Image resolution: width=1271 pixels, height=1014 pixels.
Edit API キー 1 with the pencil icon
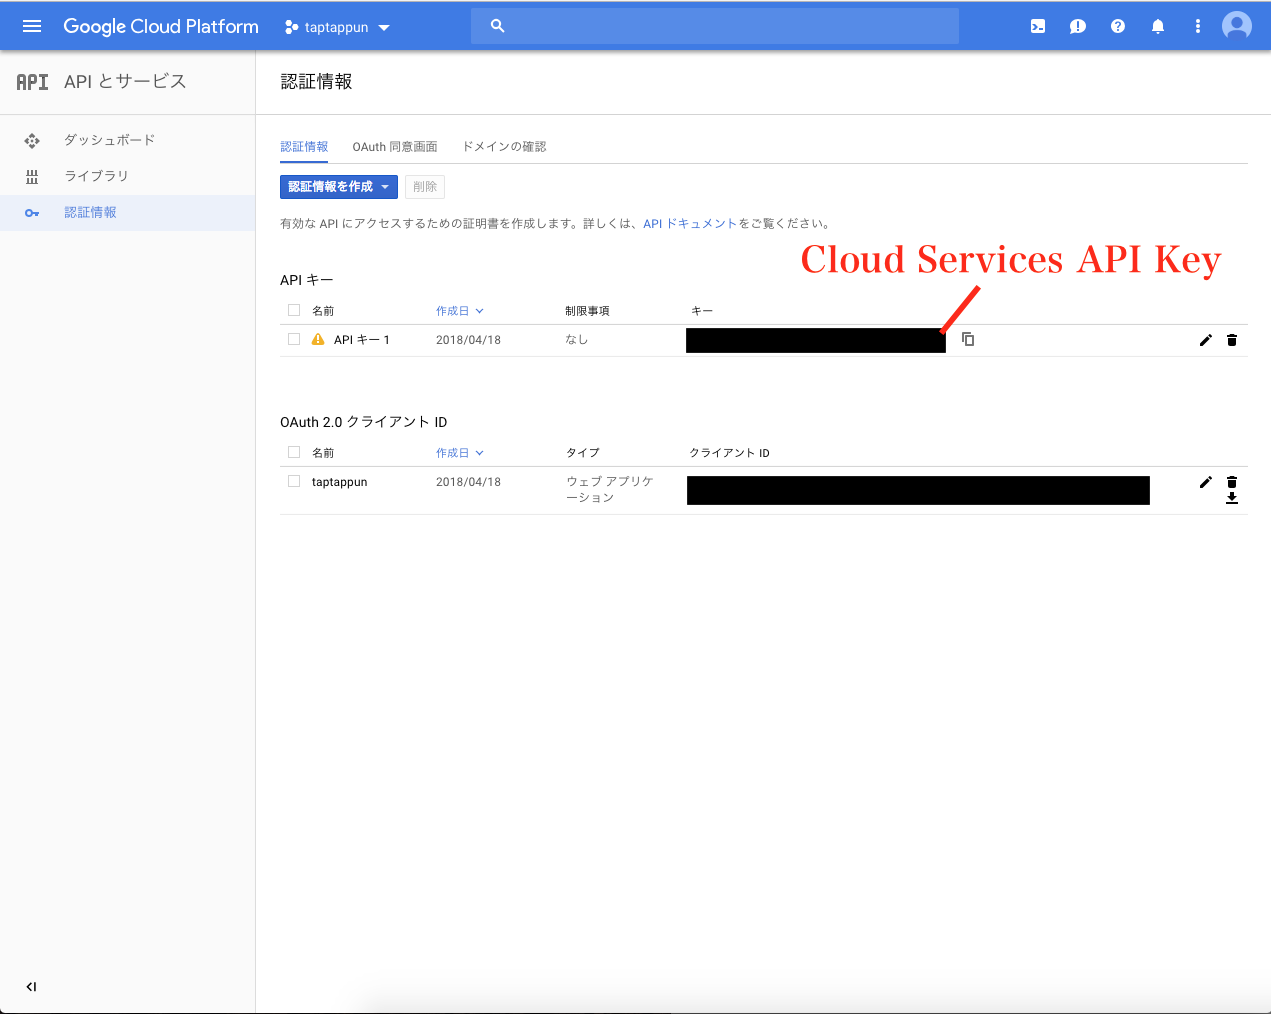1206,339
